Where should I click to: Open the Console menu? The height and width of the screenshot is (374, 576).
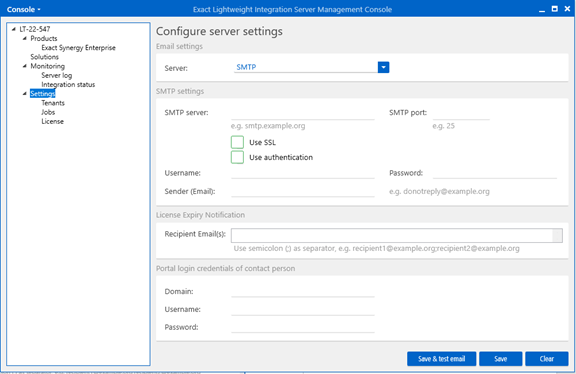click(x=24, y=10)
